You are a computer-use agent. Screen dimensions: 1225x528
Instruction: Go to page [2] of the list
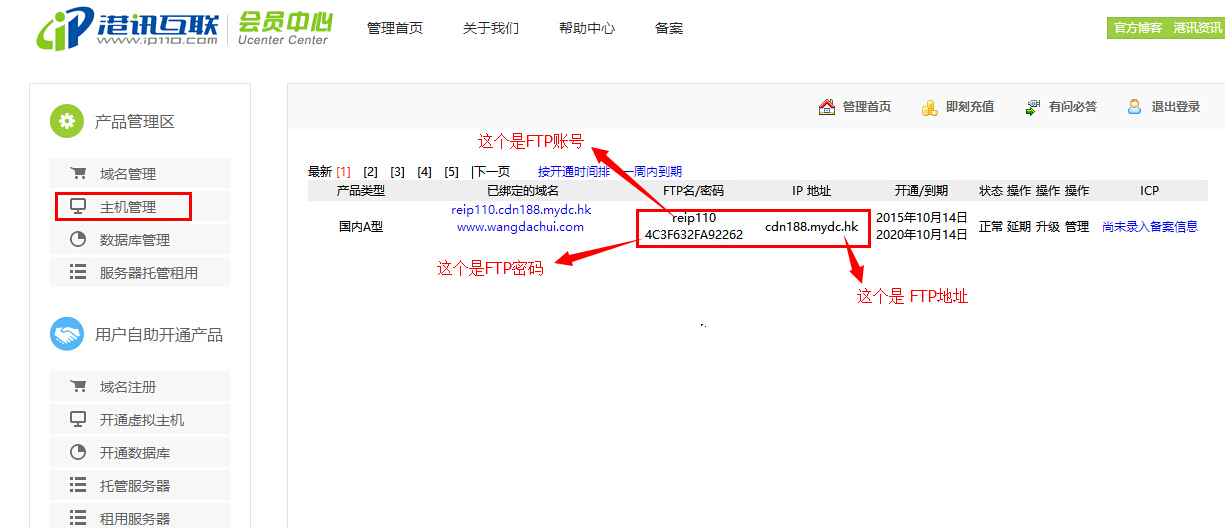click(371, 172)
